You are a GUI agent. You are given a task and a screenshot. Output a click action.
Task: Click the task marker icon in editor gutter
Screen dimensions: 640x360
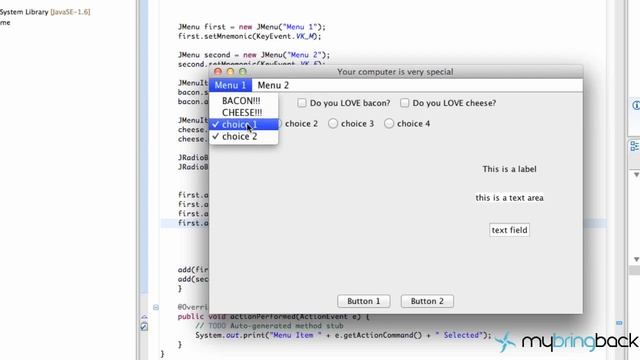[144, 326]
